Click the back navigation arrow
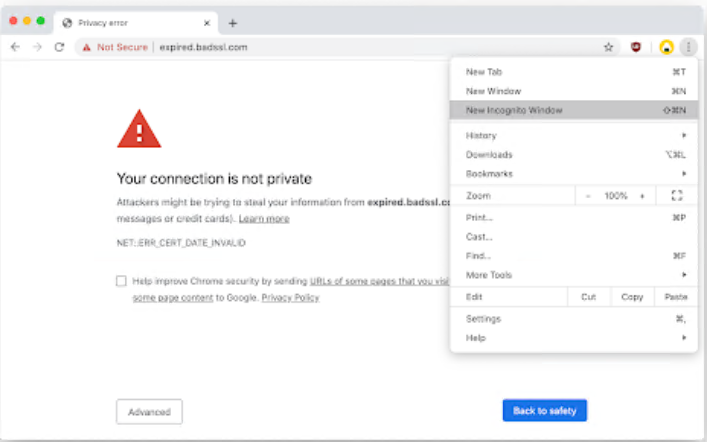Image resolution: width=707 pixels, height=442 pixels. click(x=15, y=47)
